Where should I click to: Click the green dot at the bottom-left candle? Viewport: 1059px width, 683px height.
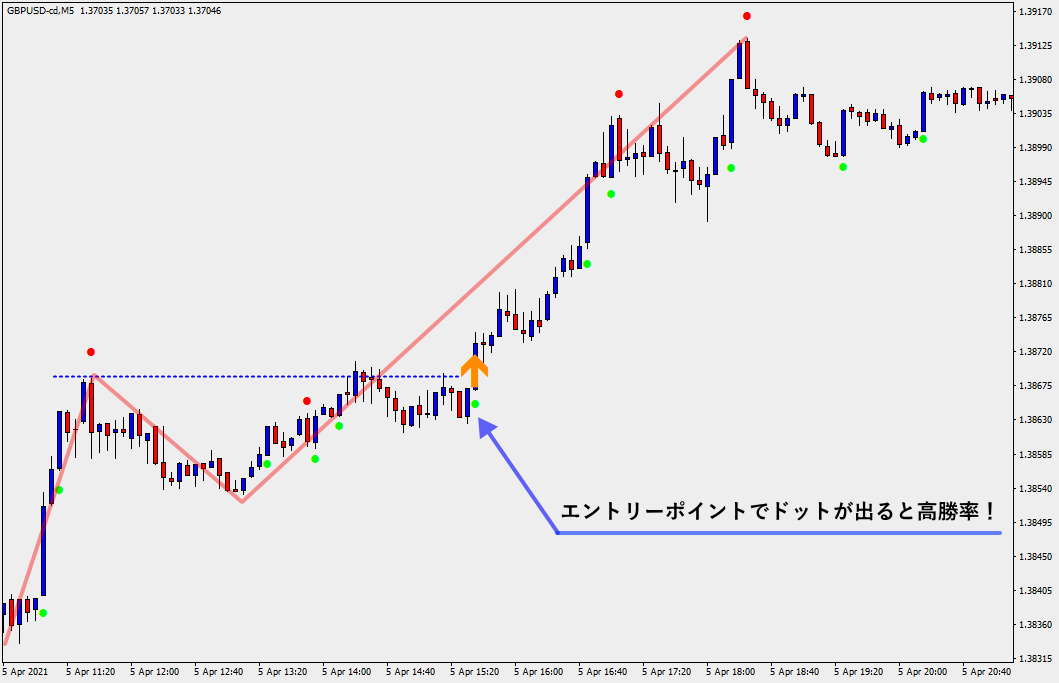[42, 613]
